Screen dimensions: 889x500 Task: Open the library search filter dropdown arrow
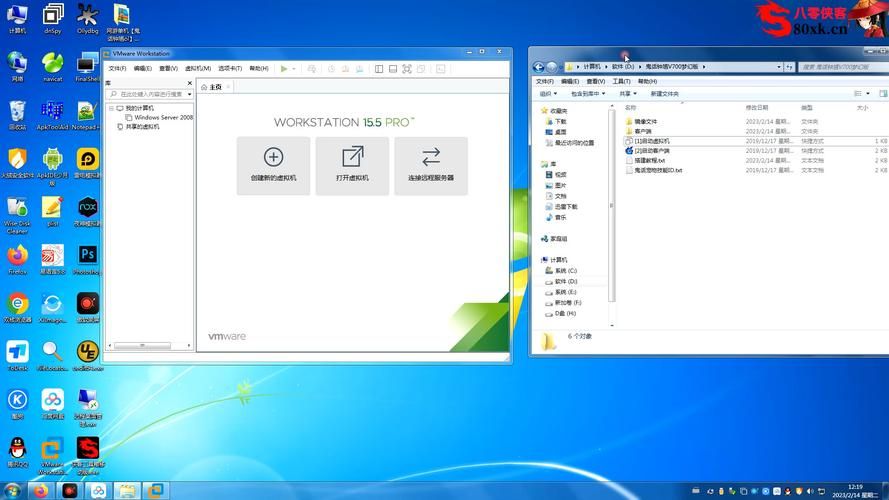(189, 94)
